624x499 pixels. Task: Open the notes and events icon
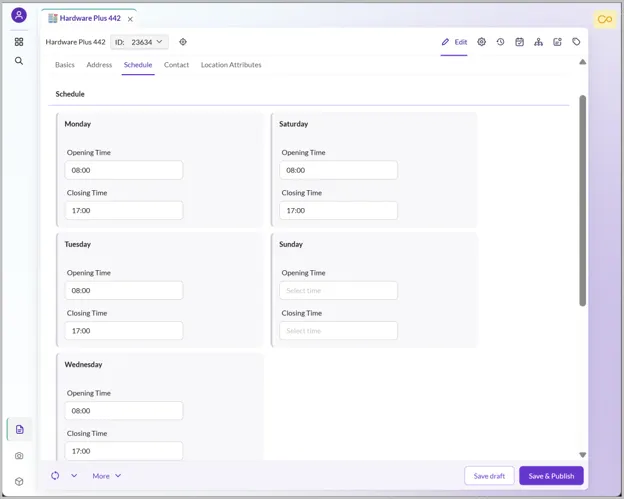[558, 42]
